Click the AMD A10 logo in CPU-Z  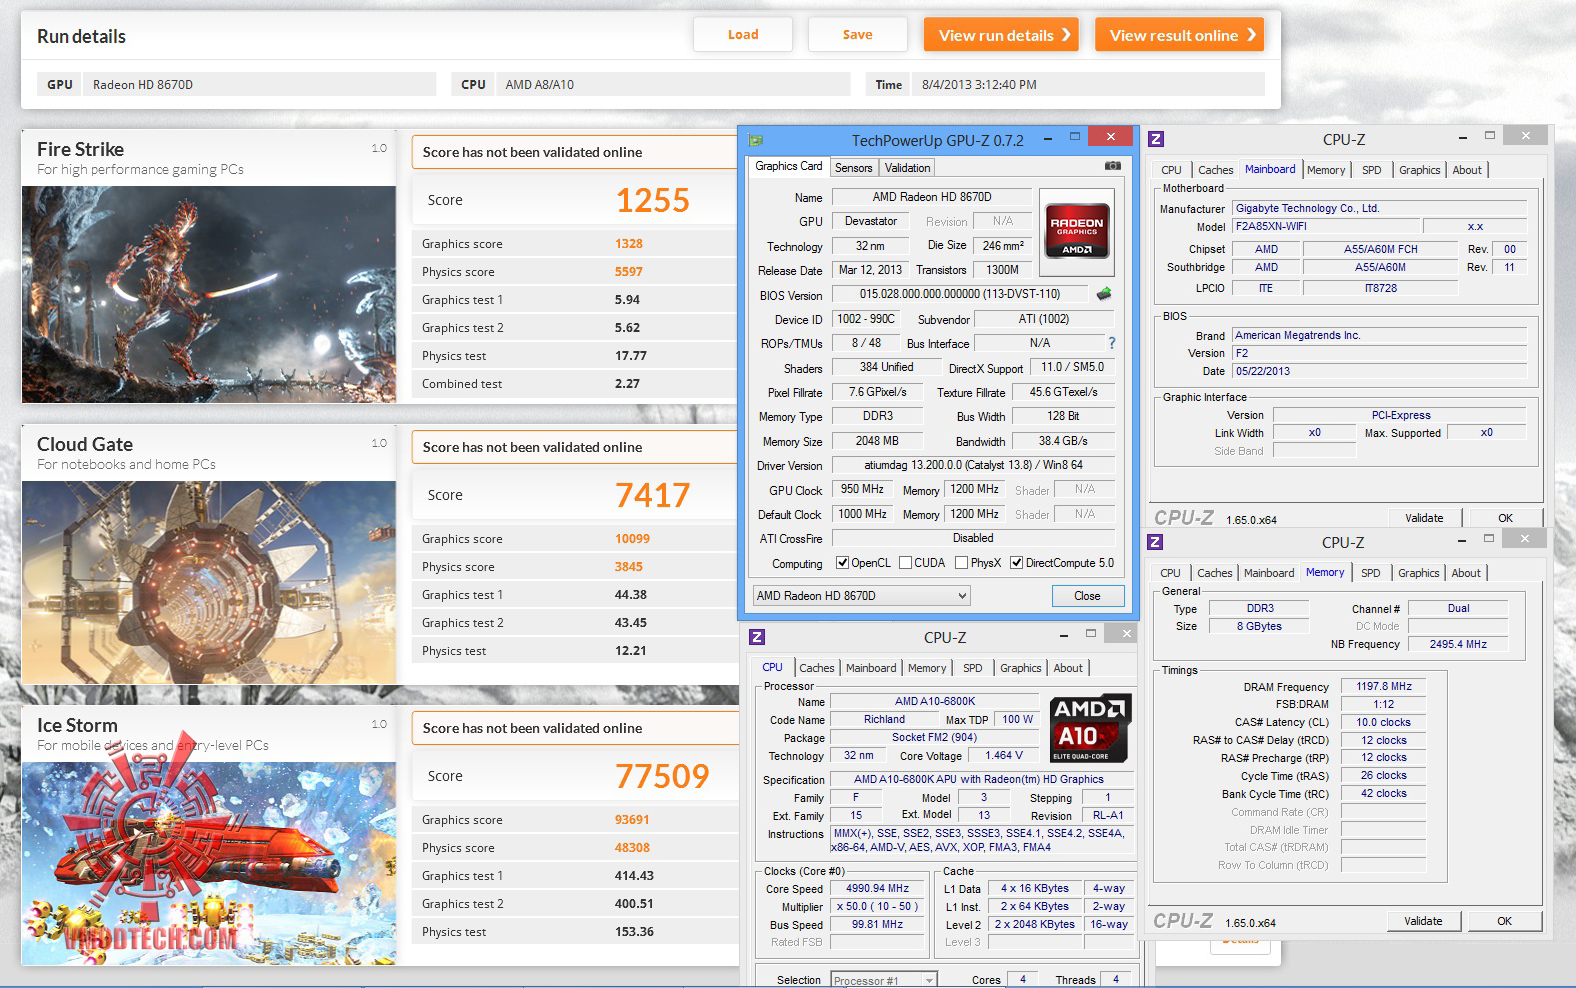1091,728
